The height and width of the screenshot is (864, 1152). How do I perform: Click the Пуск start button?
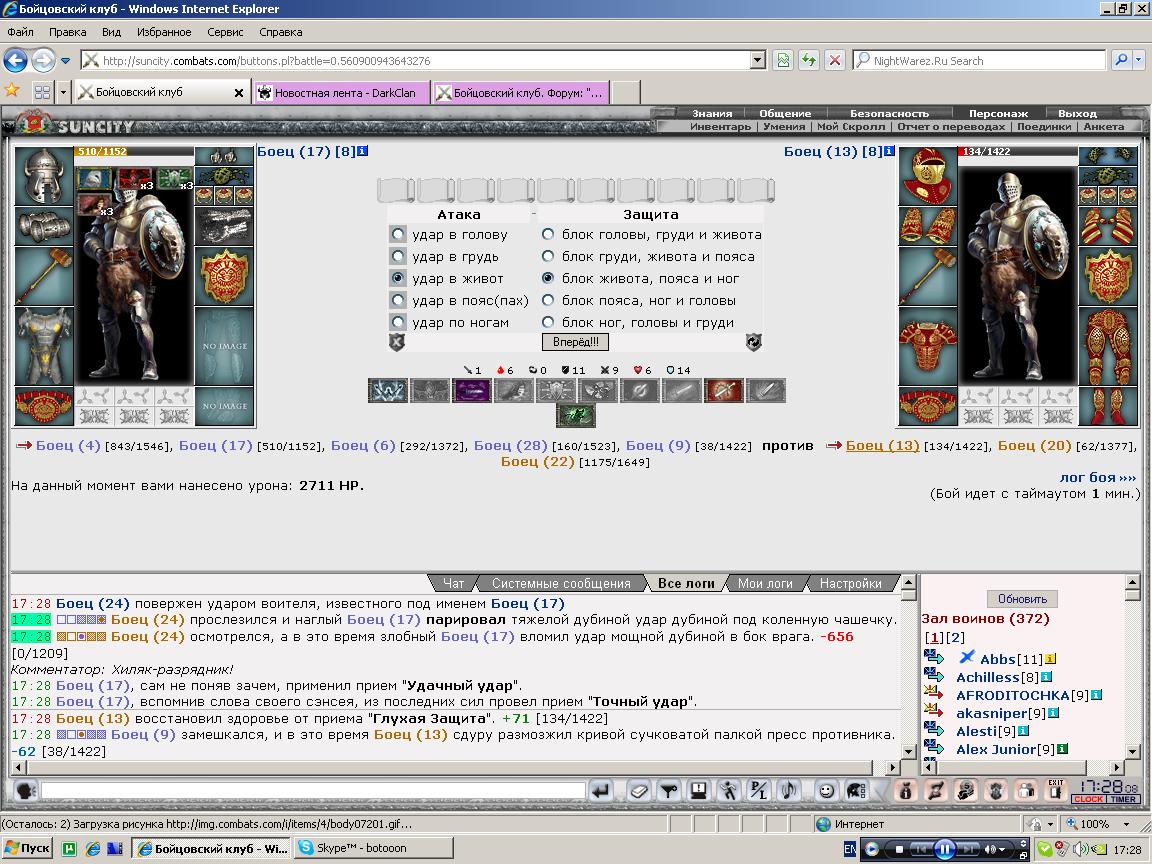click(x=28, y=848)
